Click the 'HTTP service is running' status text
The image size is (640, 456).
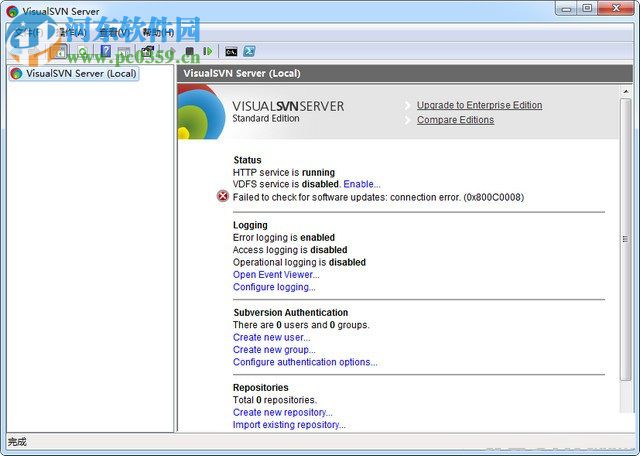click(284, 172)
